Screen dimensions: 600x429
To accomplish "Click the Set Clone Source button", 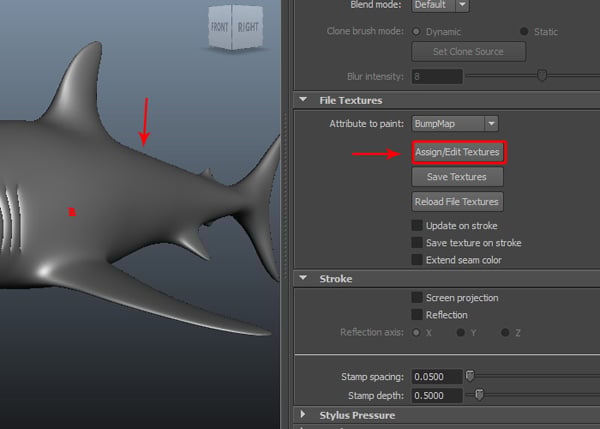I will tap(468, 52).
